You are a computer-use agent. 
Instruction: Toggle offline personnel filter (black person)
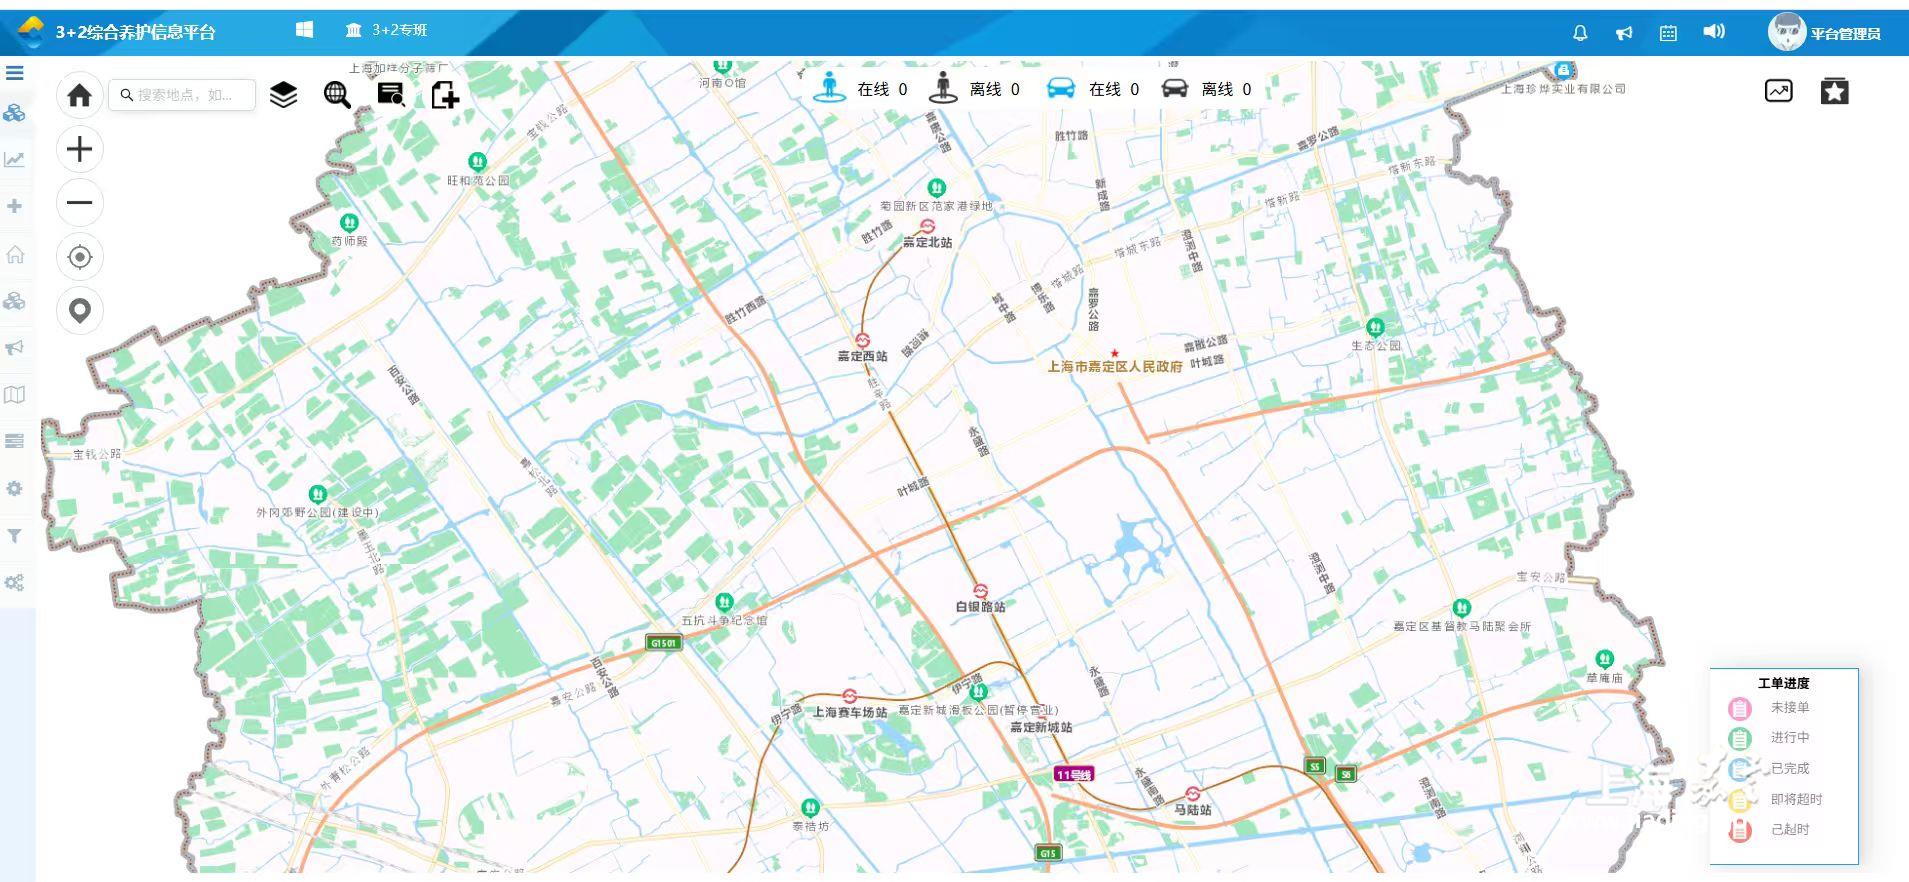click(942, 88)
